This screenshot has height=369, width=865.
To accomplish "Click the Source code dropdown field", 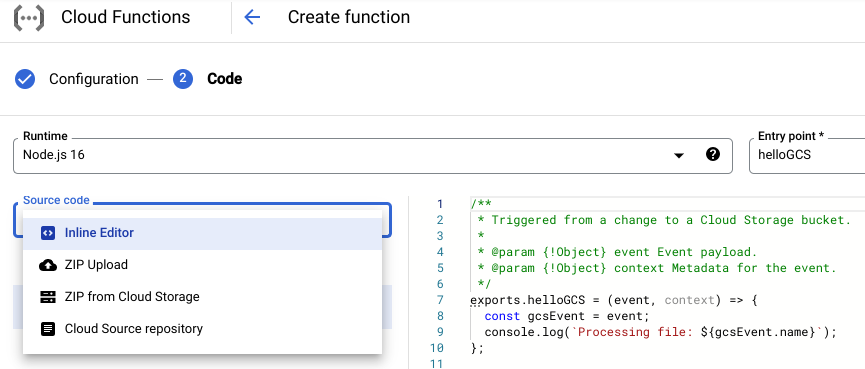I will (202, 220).
